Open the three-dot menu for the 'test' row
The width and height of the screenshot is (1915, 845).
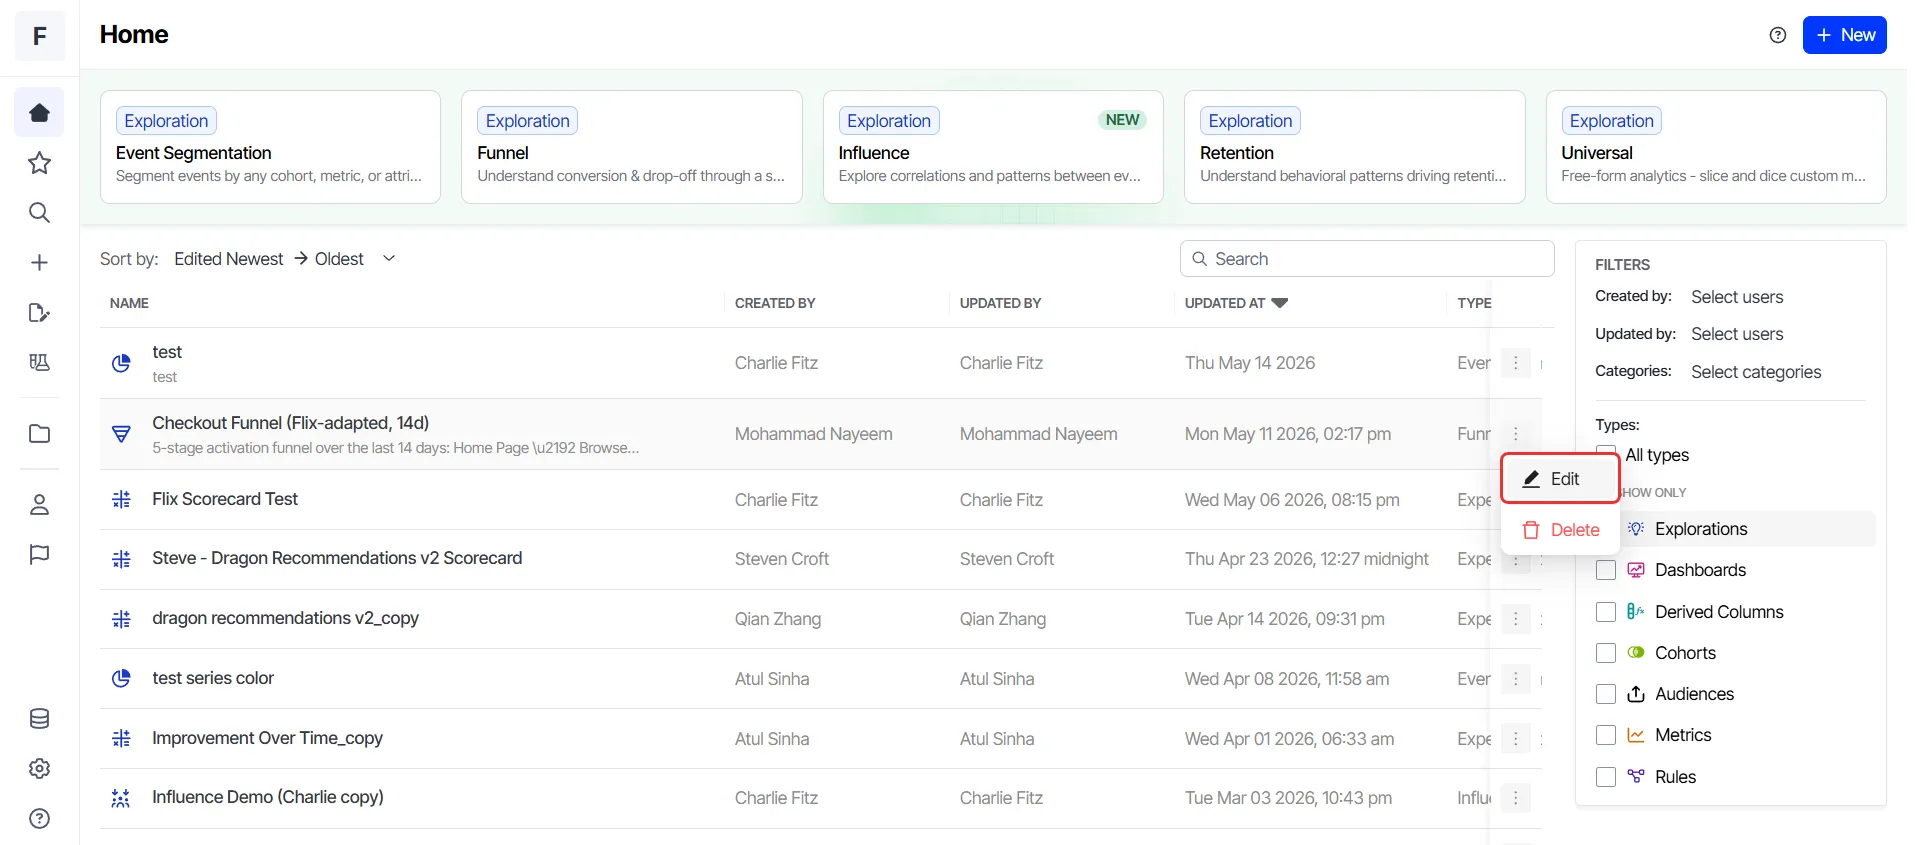tap(1515, 363)
